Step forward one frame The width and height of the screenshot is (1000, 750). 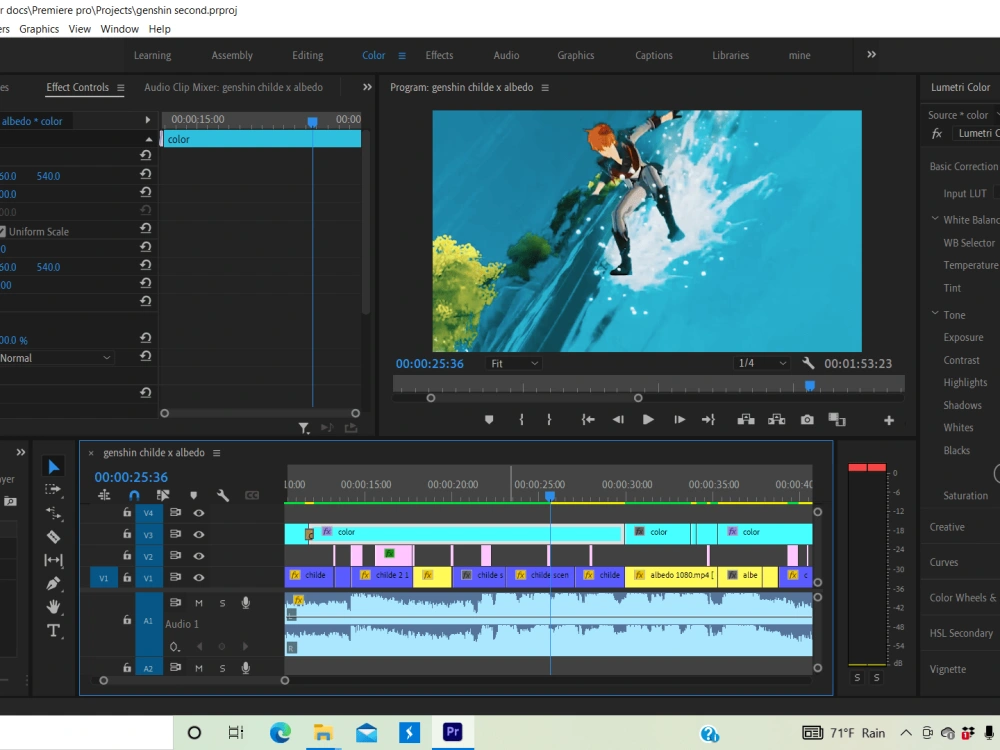[x=679, y=420]
